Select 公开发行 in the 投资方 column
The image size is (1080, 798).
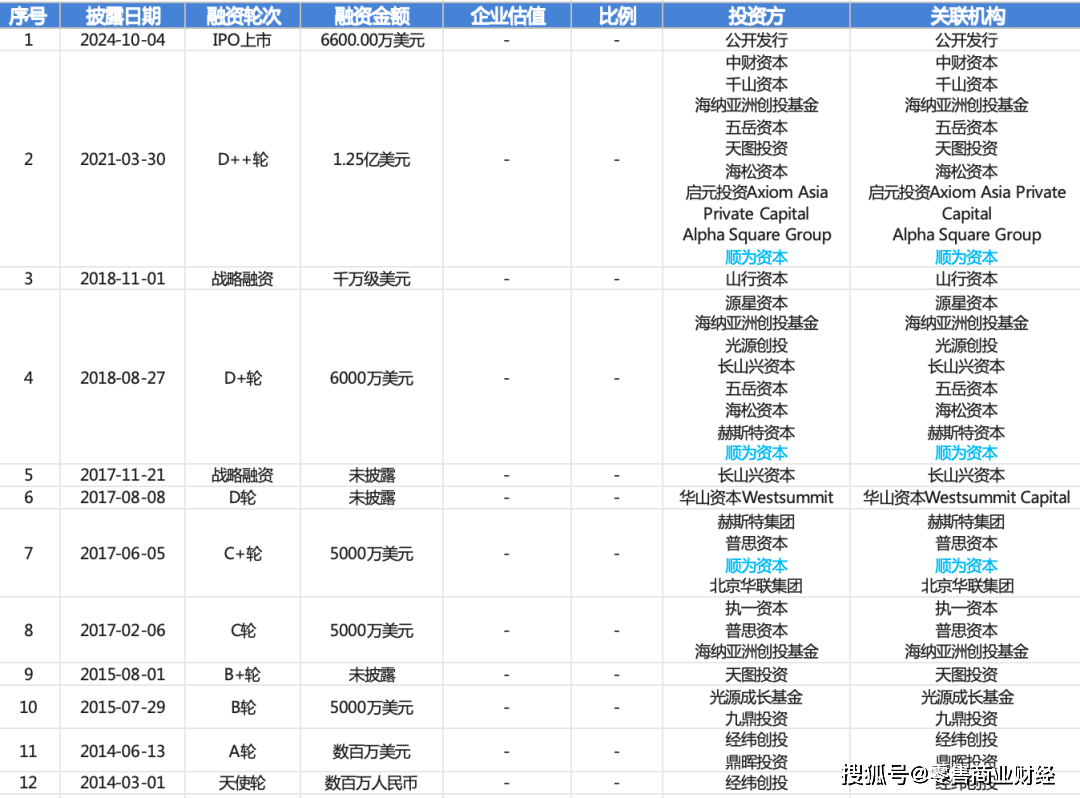[x=756, y=40]
